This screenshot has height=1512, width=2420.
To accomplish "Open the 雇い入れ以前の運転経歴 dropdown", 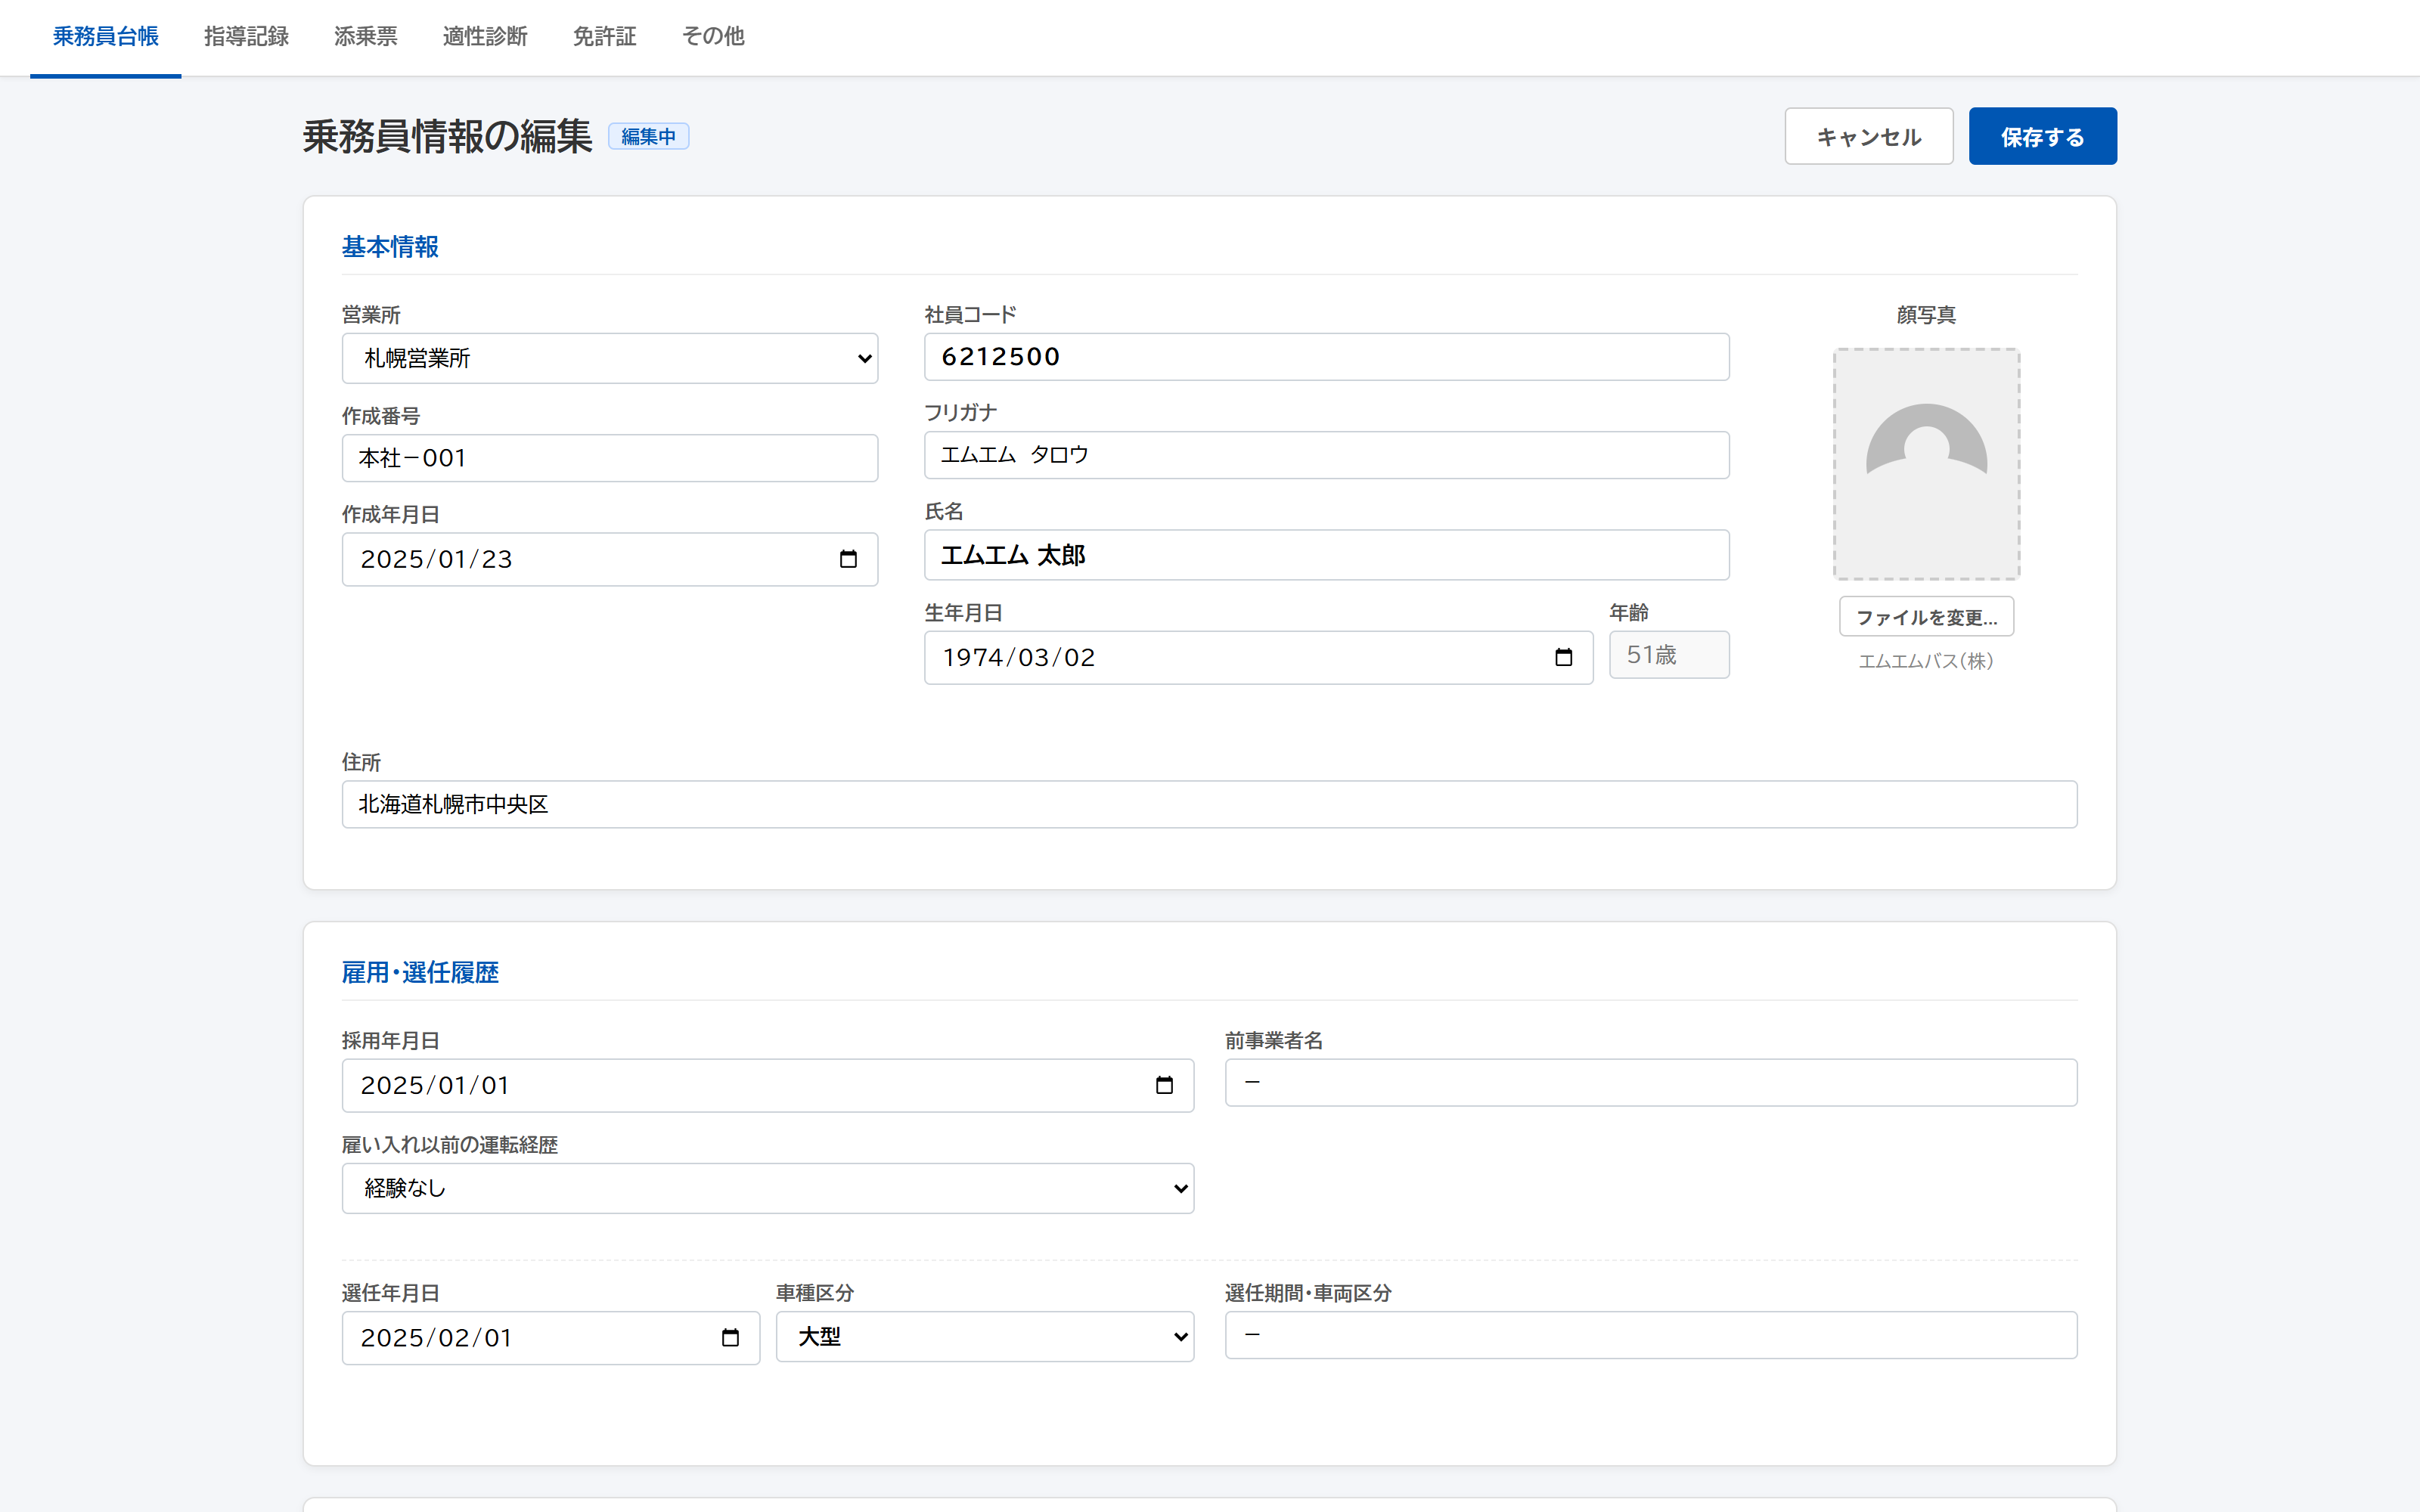I will [x=767, y=1188].
